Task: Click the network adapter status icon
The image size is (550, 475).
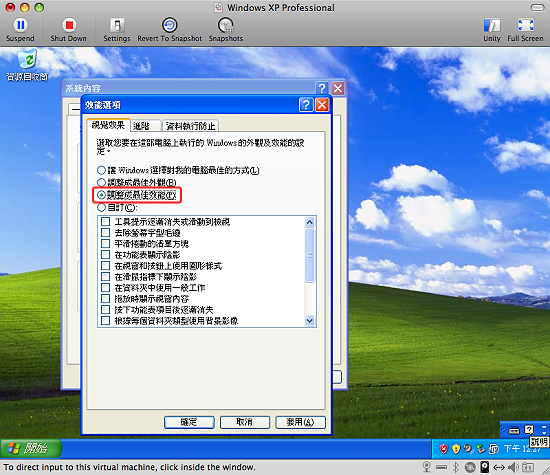Action: coord(499,467)
